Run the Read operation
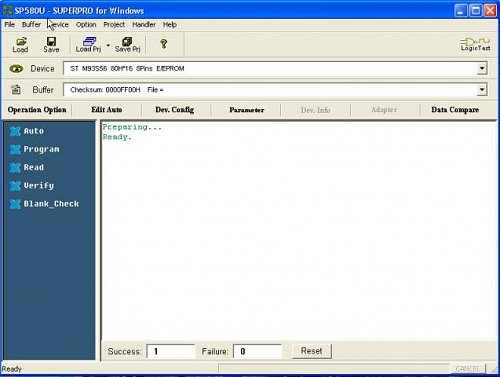Image resolution: width=500 pixels, height=377 pixels. (x=34, y=167)
